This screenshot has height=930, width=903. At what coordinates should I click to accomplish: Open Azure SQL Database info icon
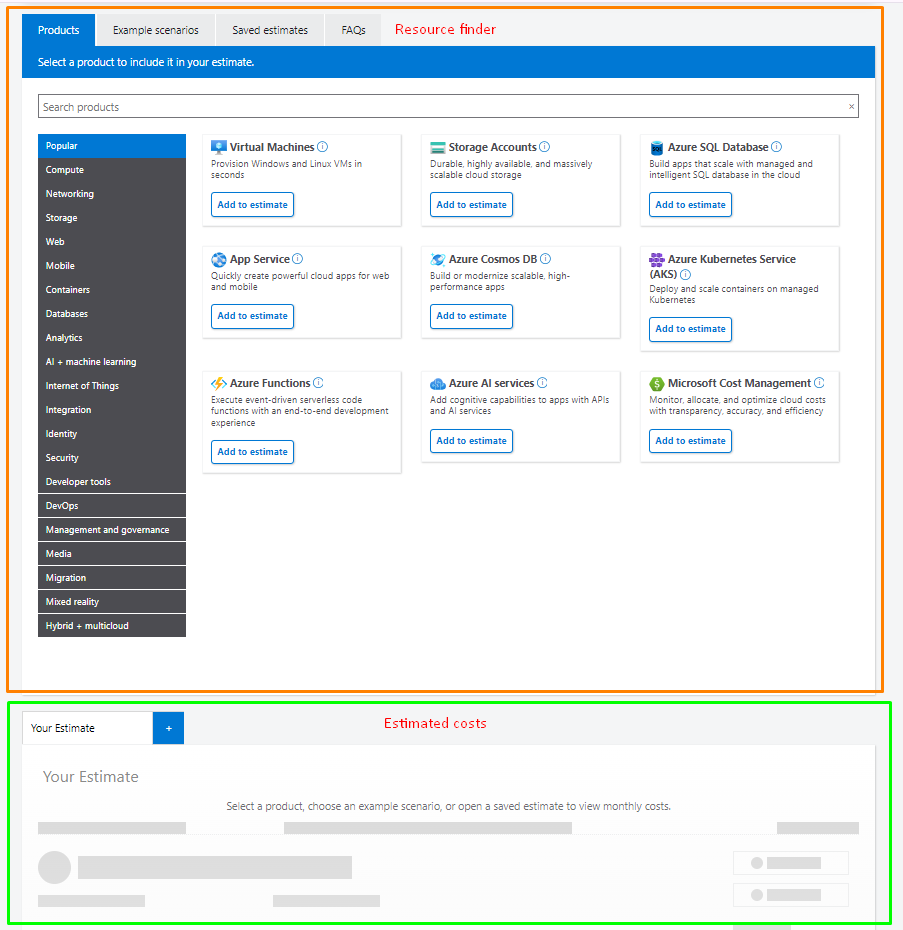[776, 146]
